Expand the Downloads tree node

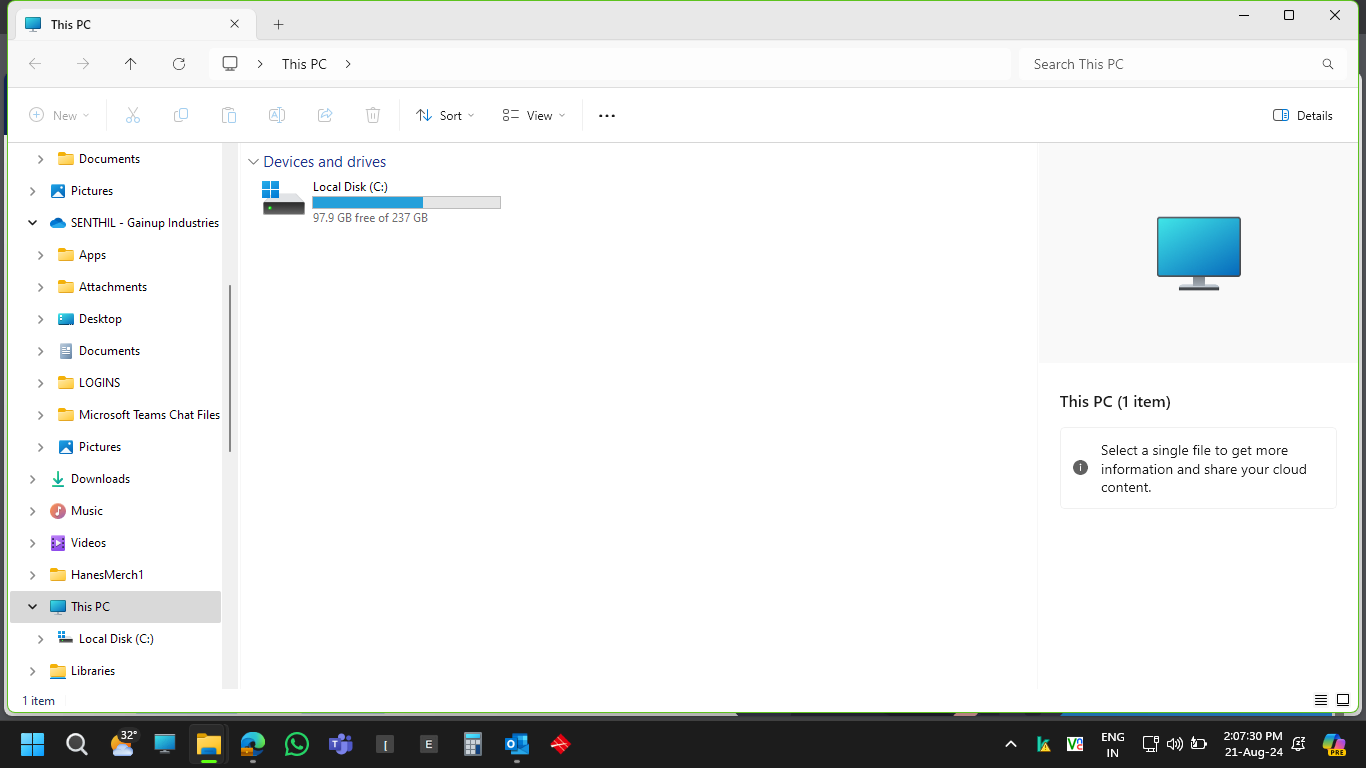click(33, 479)
